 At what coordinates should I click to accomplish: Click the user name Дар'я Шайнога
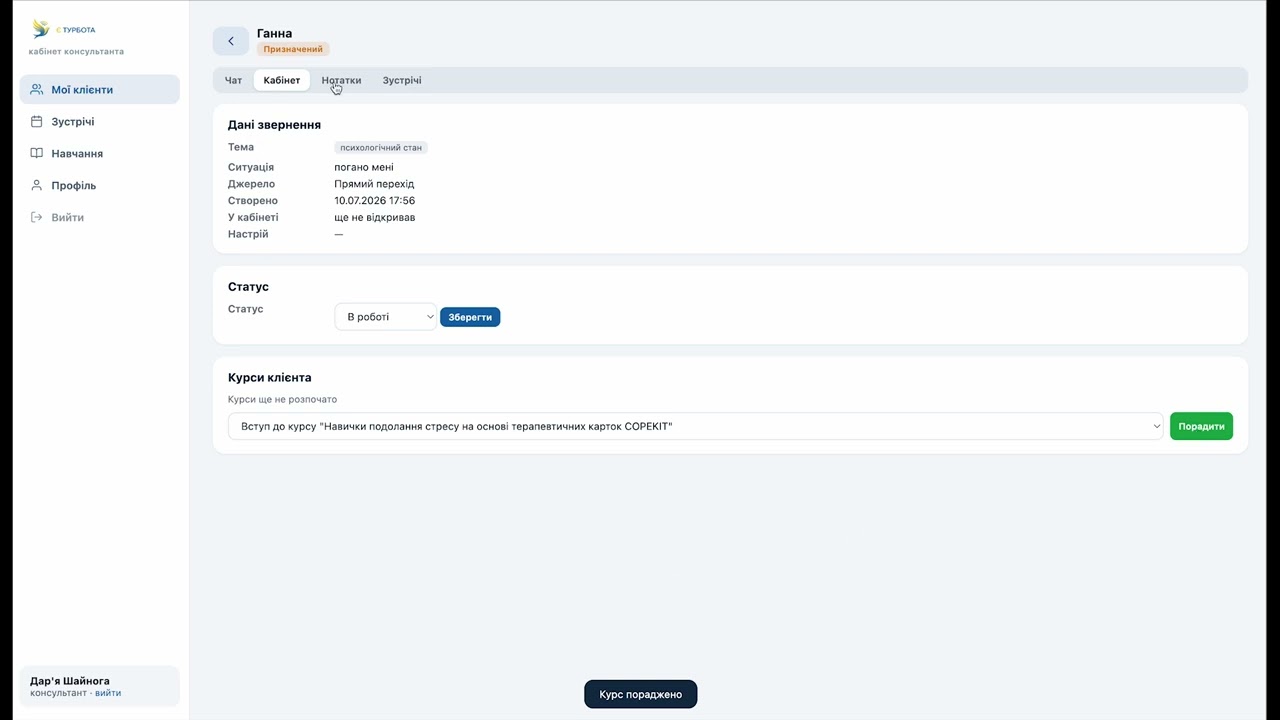click(x=70, y=681)
